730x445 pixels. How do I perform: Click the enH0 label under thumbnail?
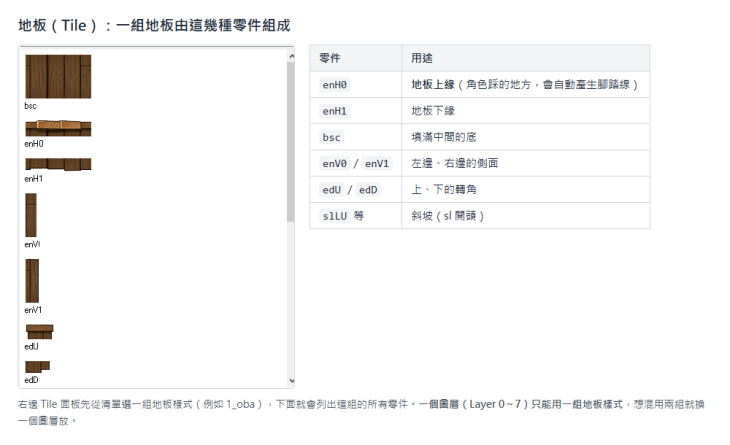click(x=34, y=144)
